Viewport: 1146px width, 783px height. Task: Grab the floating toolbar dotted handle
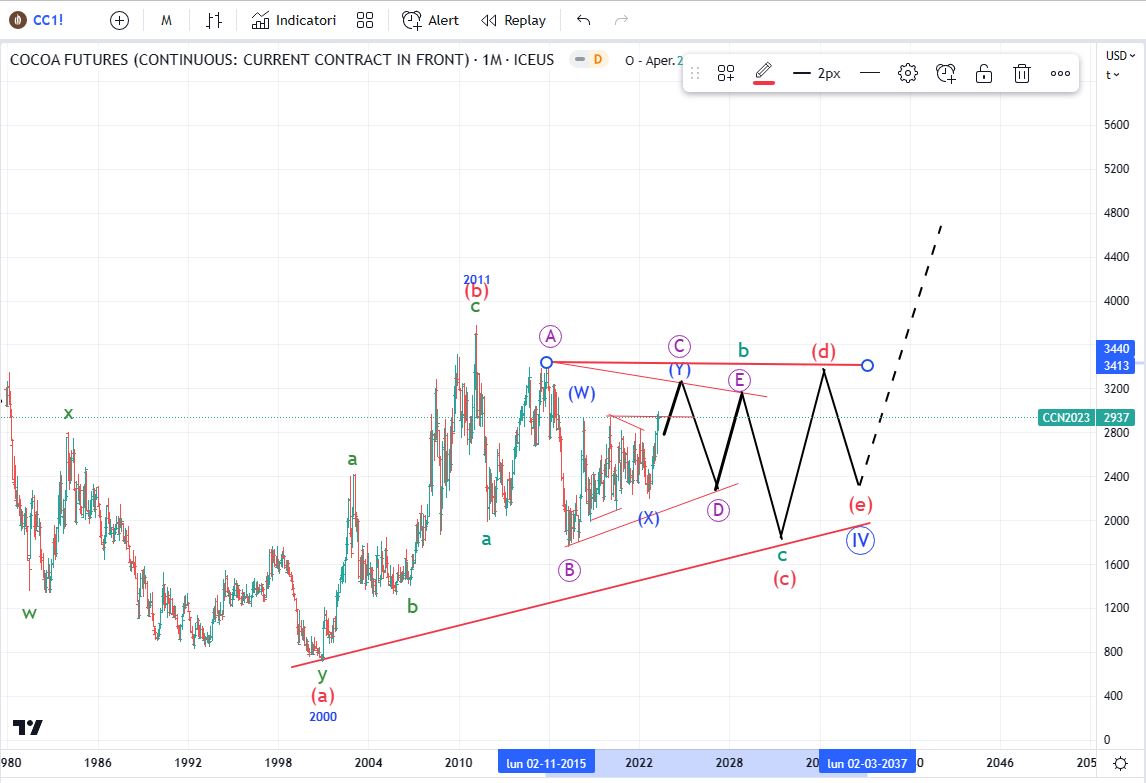[x=695, y=73]
